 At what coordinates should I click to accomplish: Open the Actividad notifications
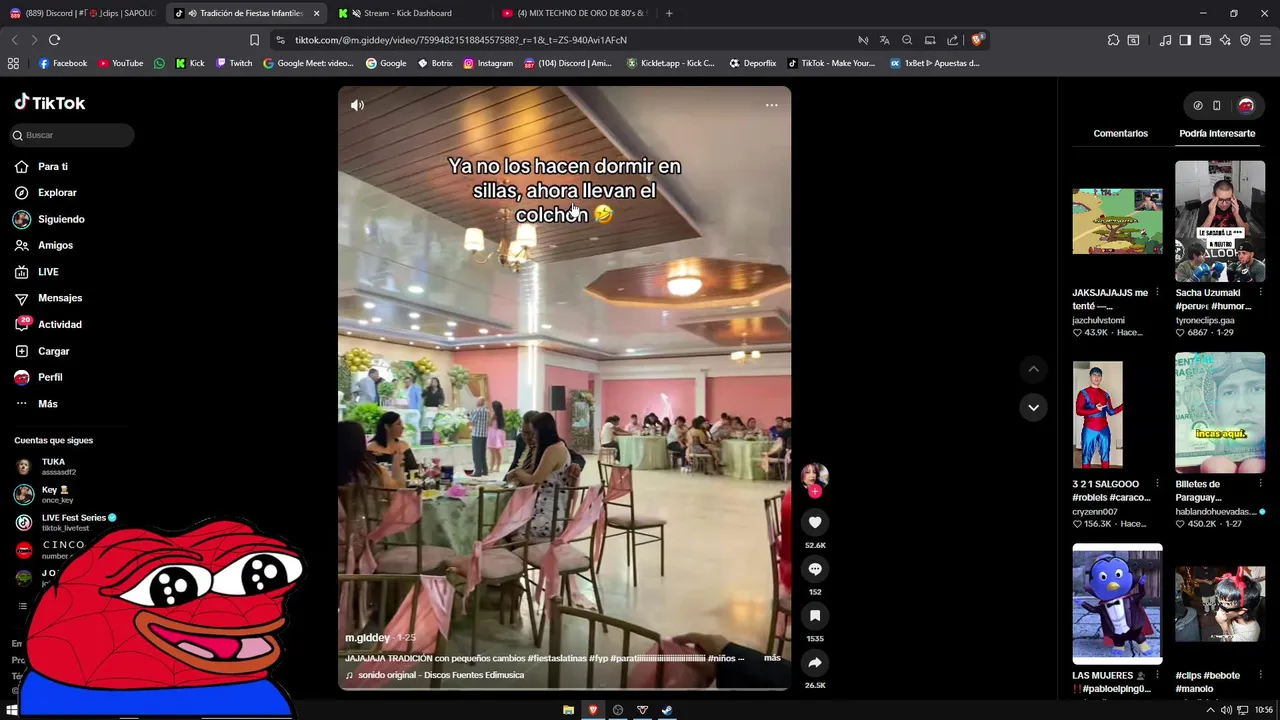pos(60,324)
